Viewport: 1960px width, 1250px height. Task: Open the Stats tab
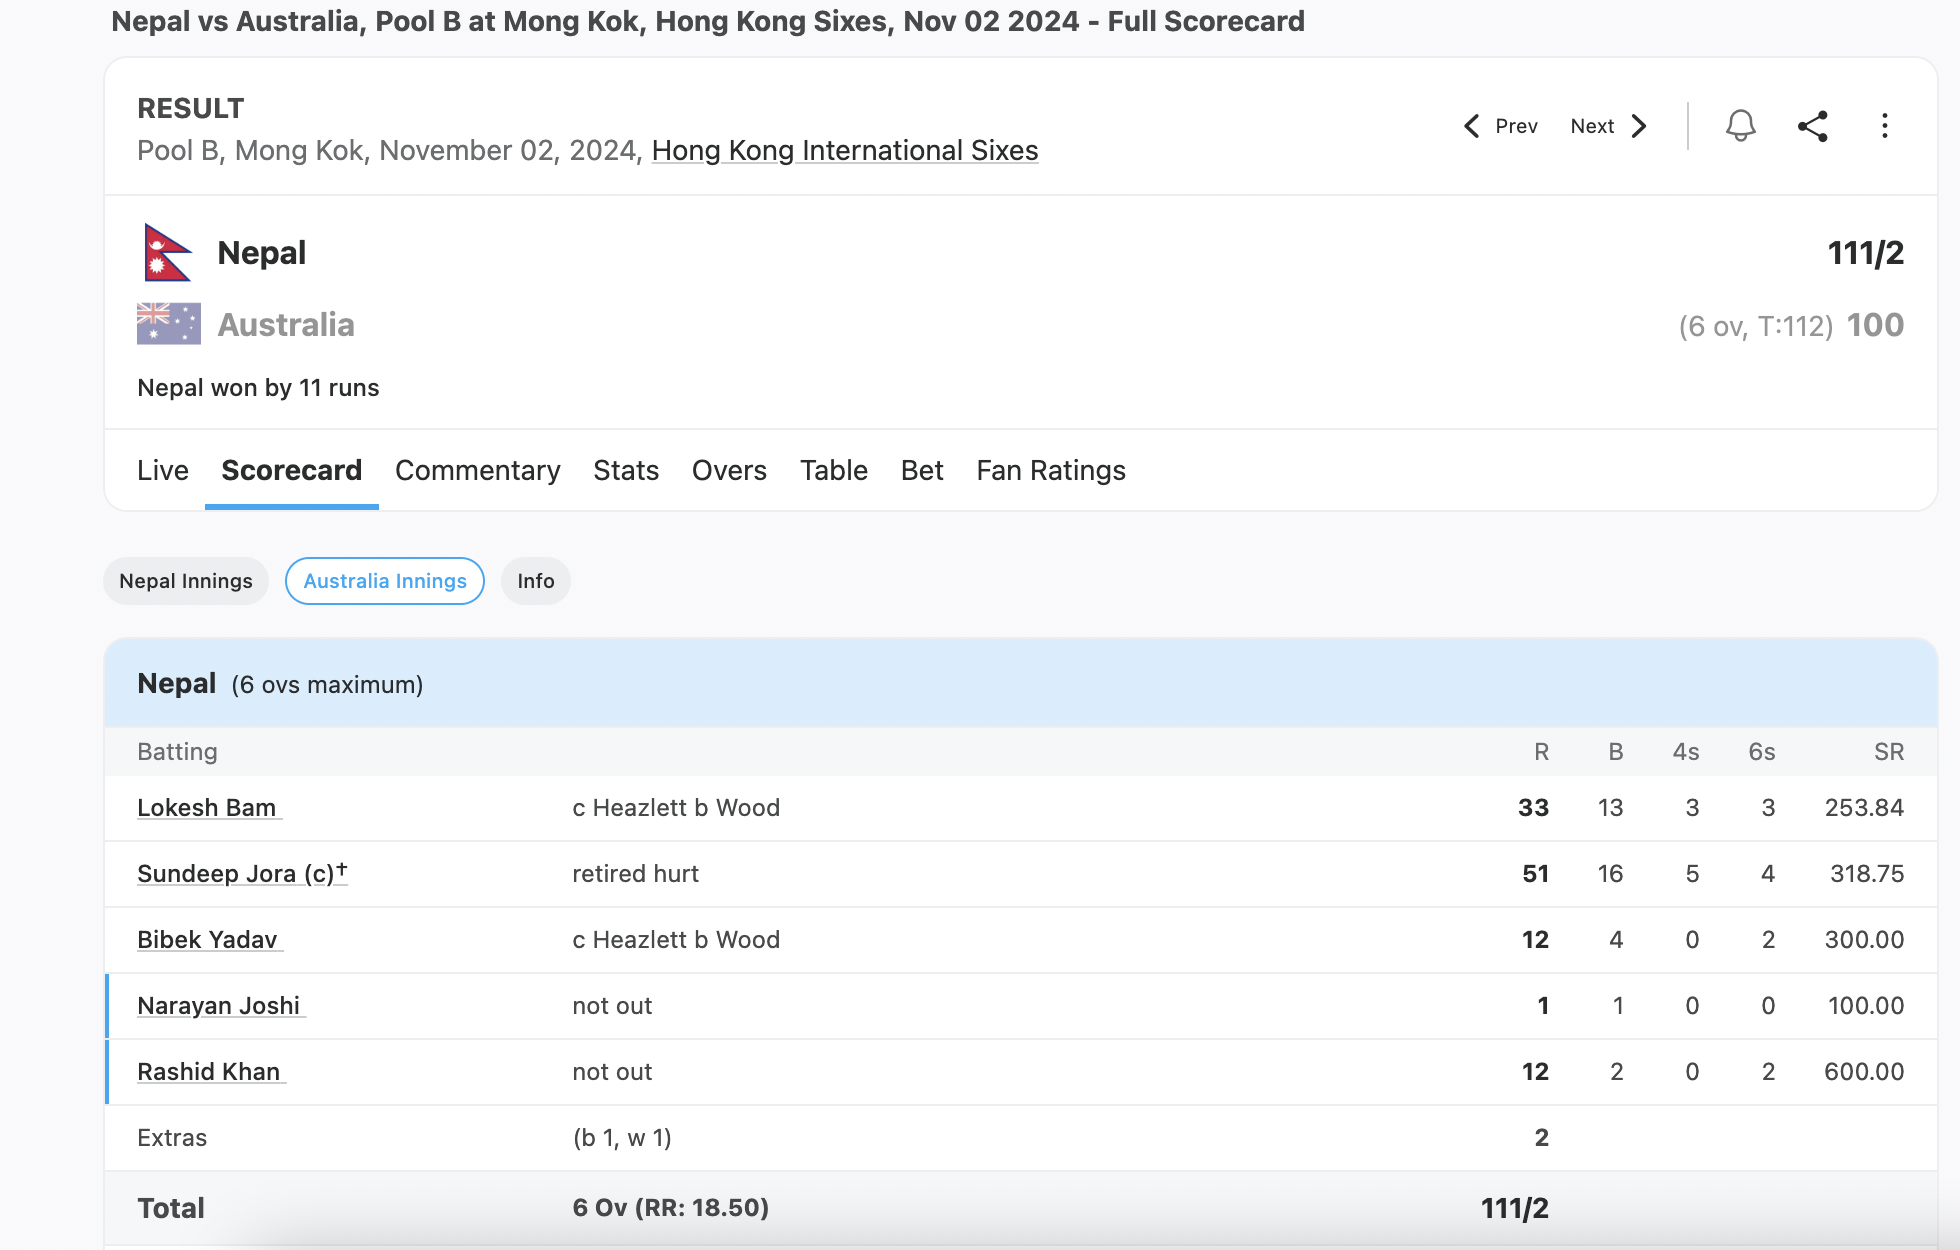pyautogui.click(x=626, y=470)
